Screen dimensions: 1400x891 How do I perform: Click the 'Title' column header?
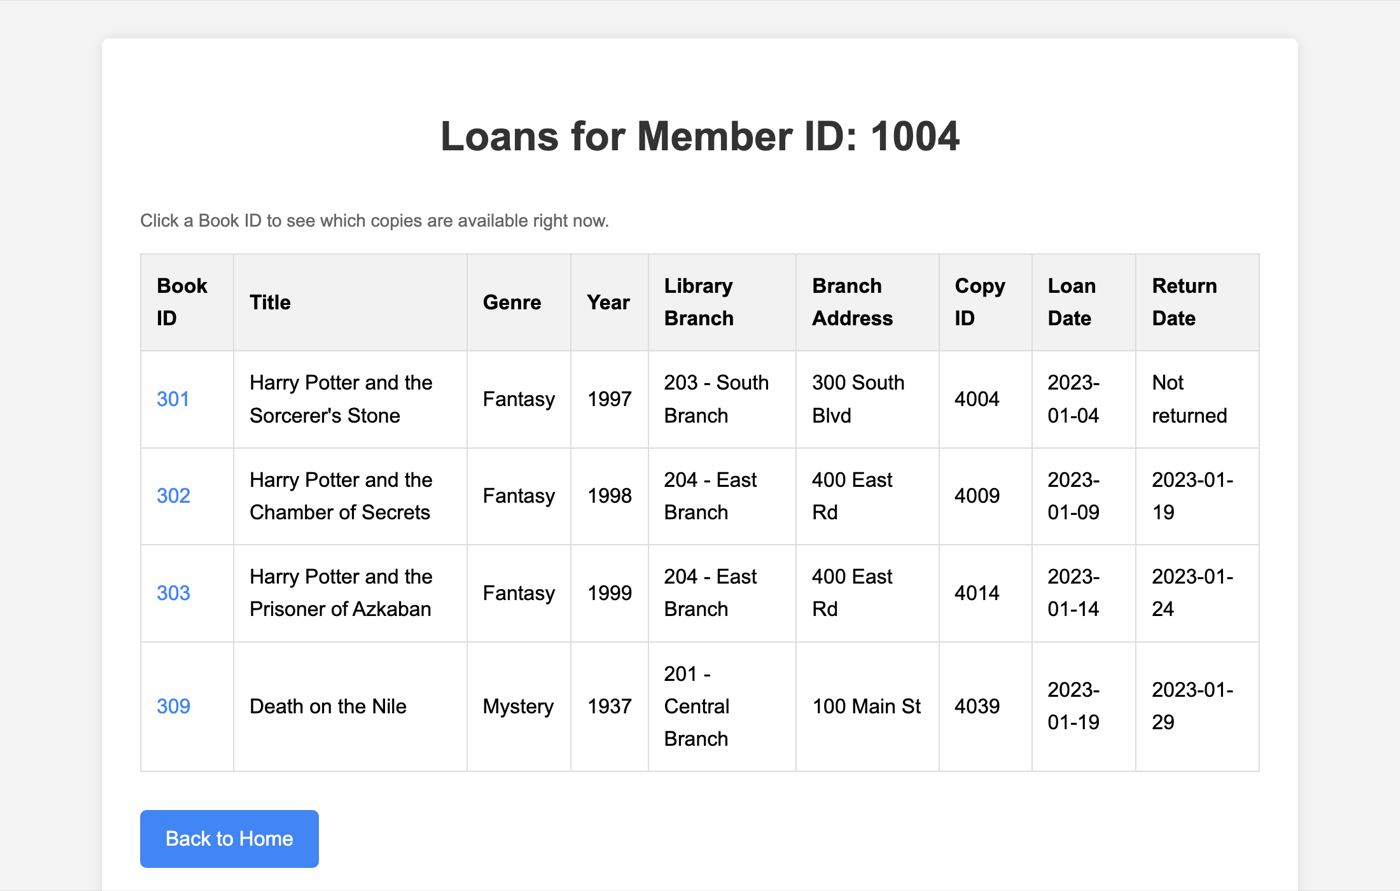pyautogui.click(x=350, y=302)
